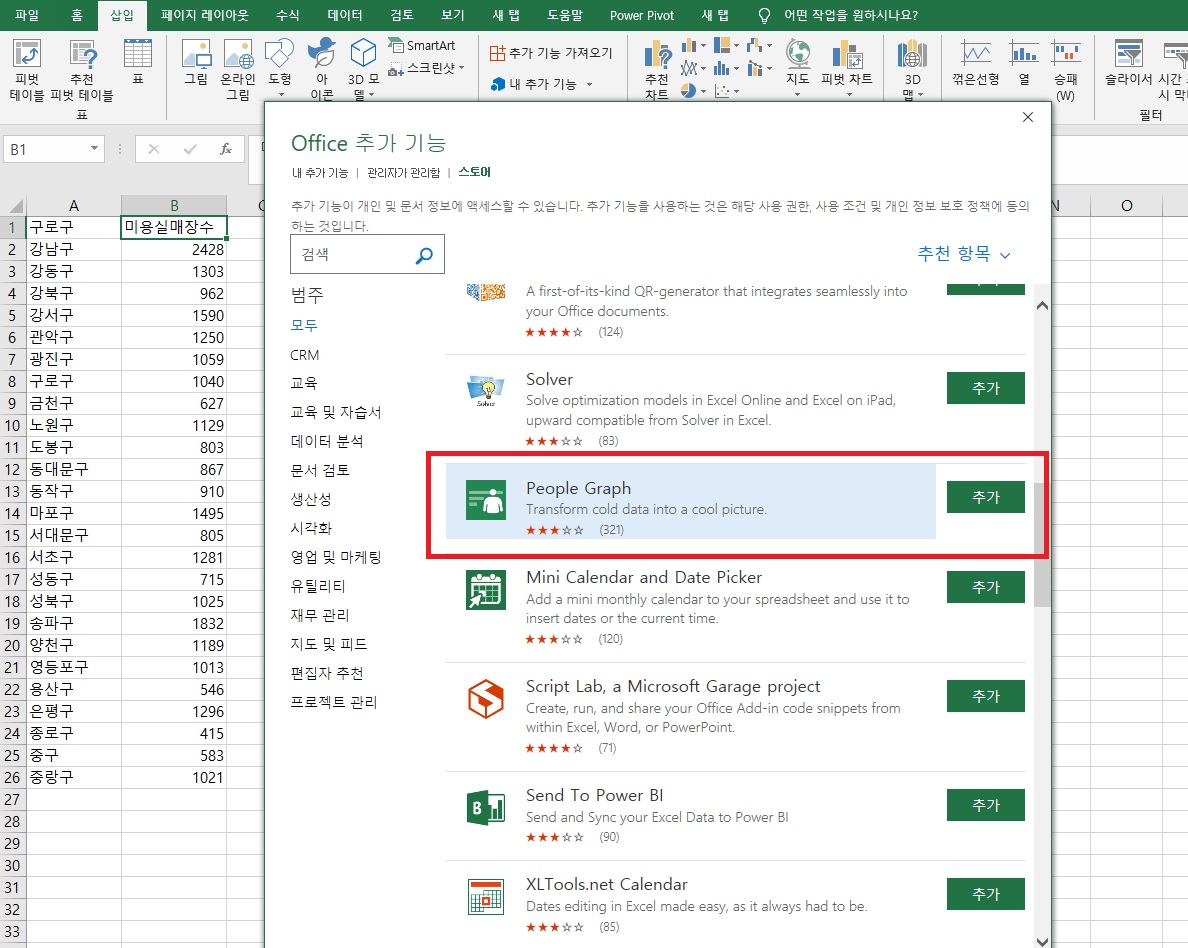Switch to 관리자가 관리함 dialog tab

[403, 173]
